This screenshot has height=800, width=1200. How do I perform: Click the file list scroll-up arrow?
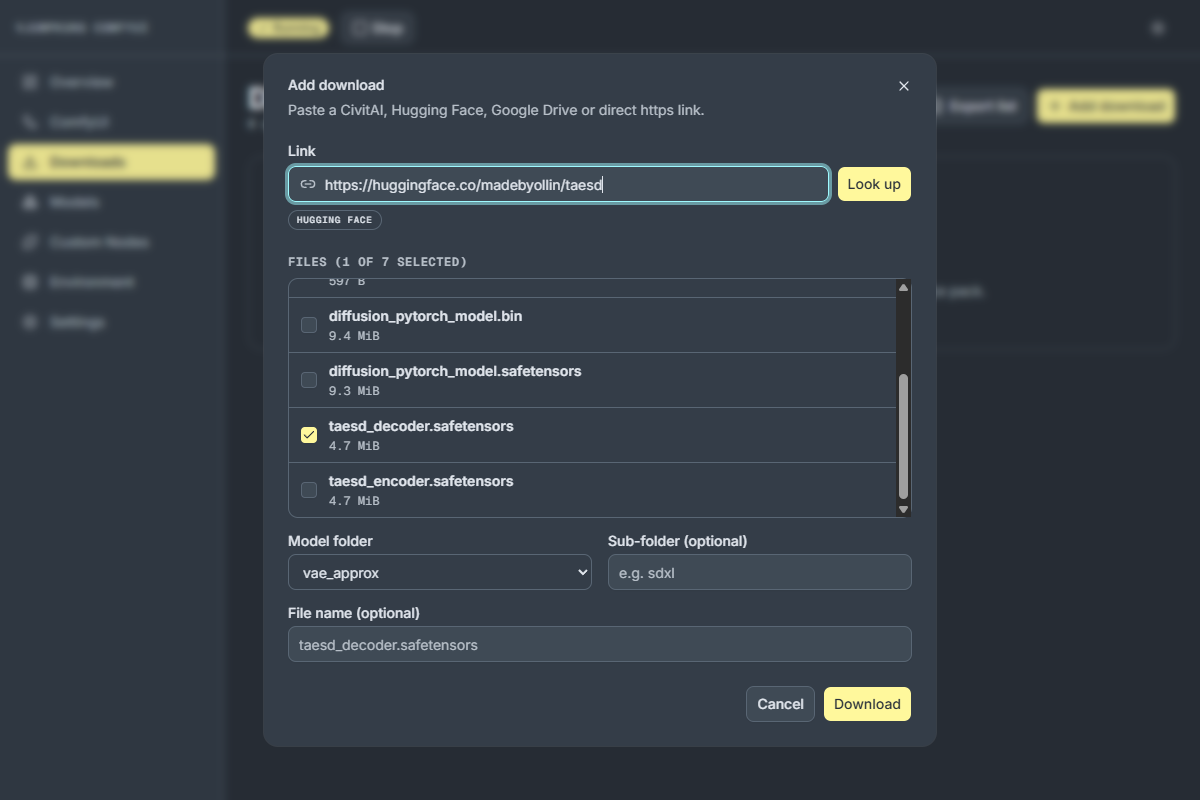click(903, 287)
